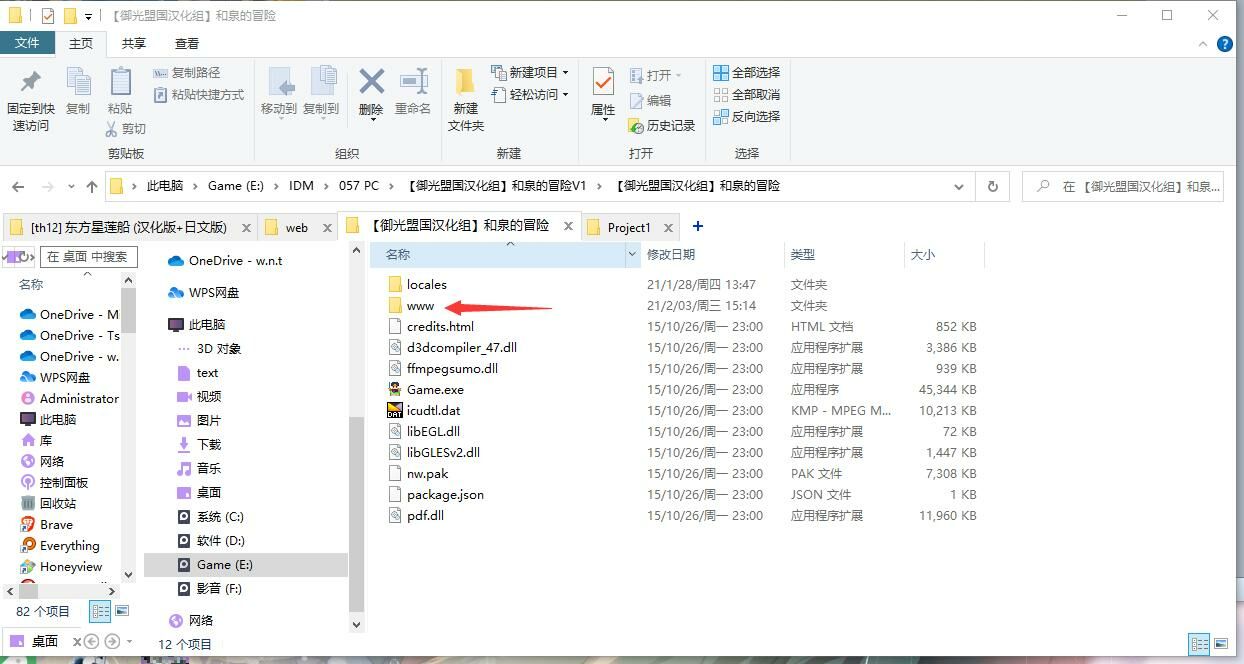
Task: Expand the New Item (新建项目) dropdown
Action: coord(565,72)
